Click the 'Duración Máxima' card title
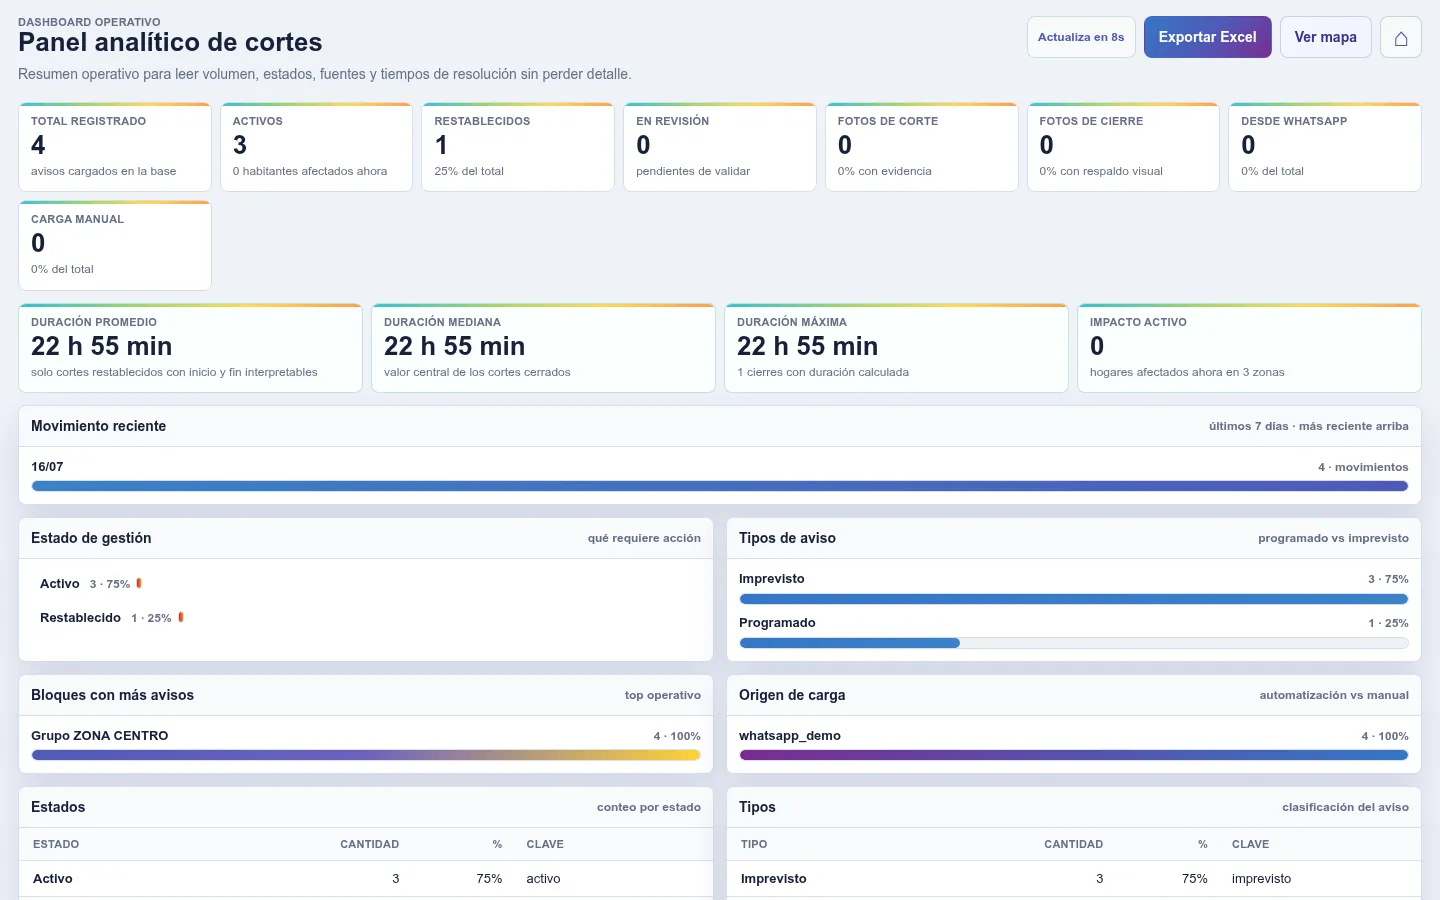Image resolution: width=1440 pixels, height=900 pixels. (x=792, y=322)
